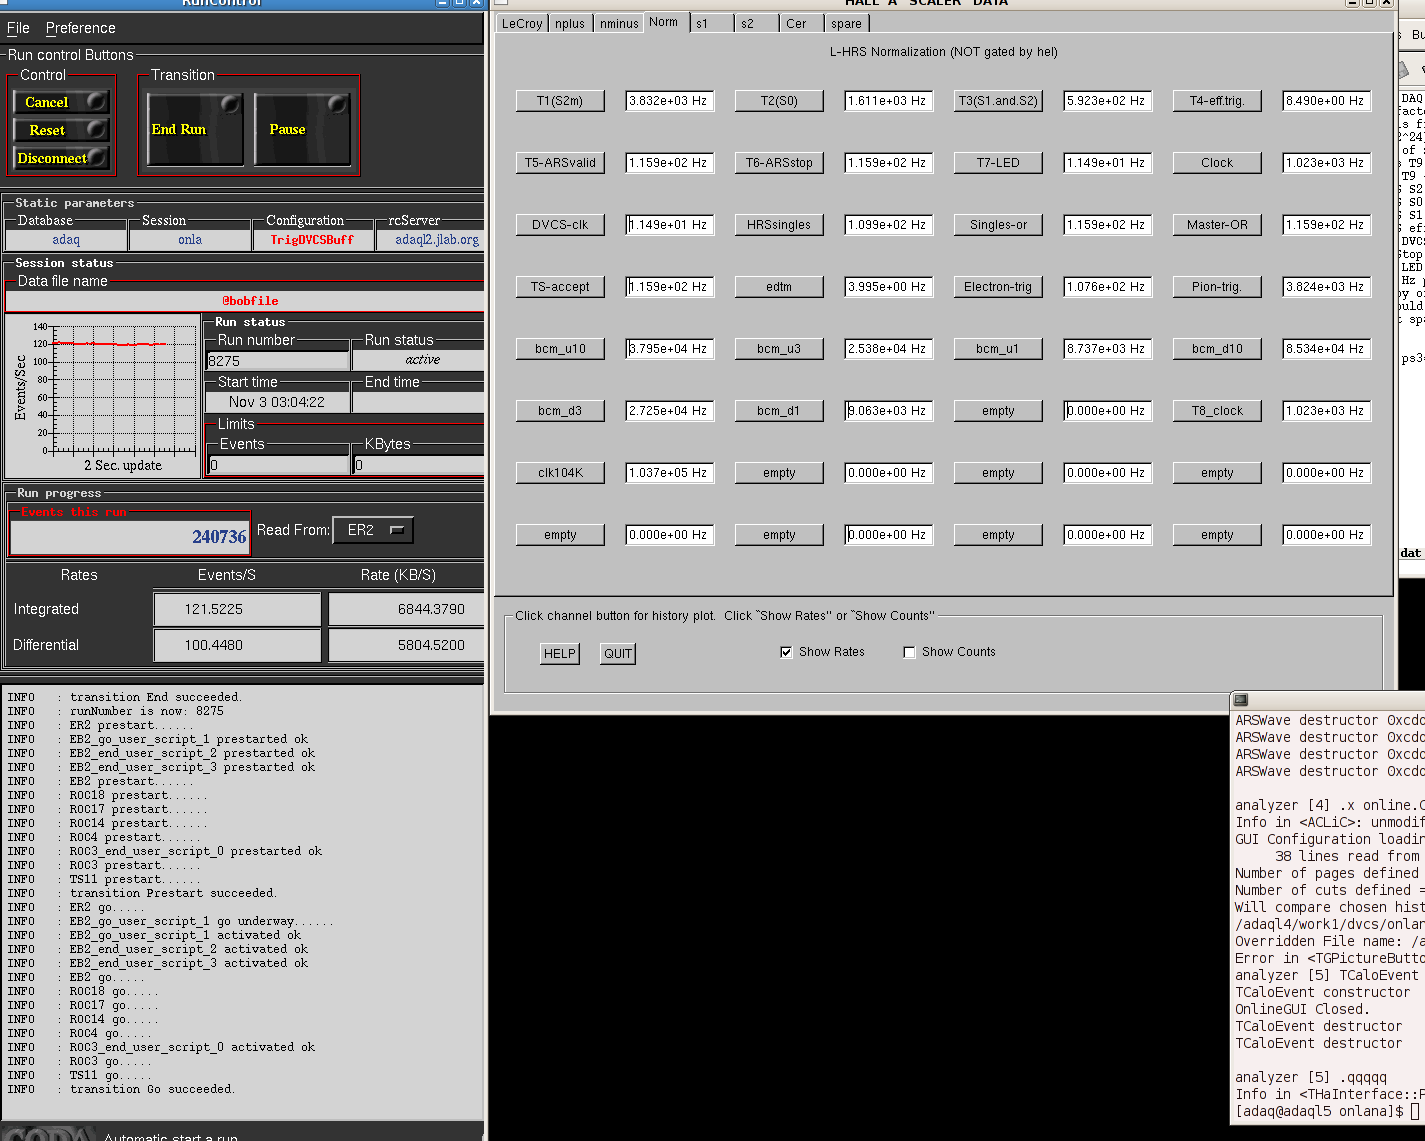The image size is (1425, 1141).
Task: Open the File menu in RunControl
Action: click(x=18, y=28)
